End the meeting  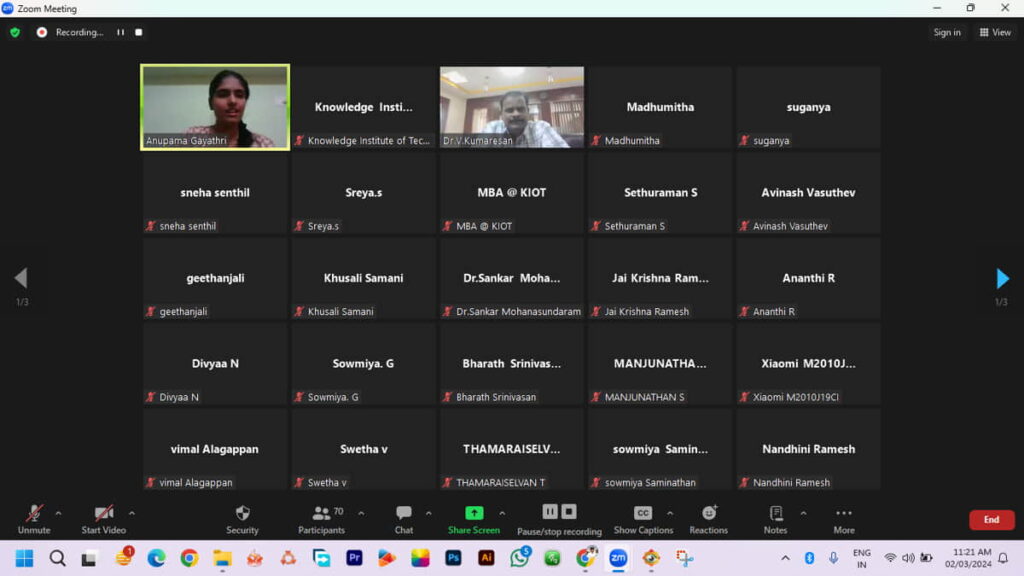tap(991, 520)
